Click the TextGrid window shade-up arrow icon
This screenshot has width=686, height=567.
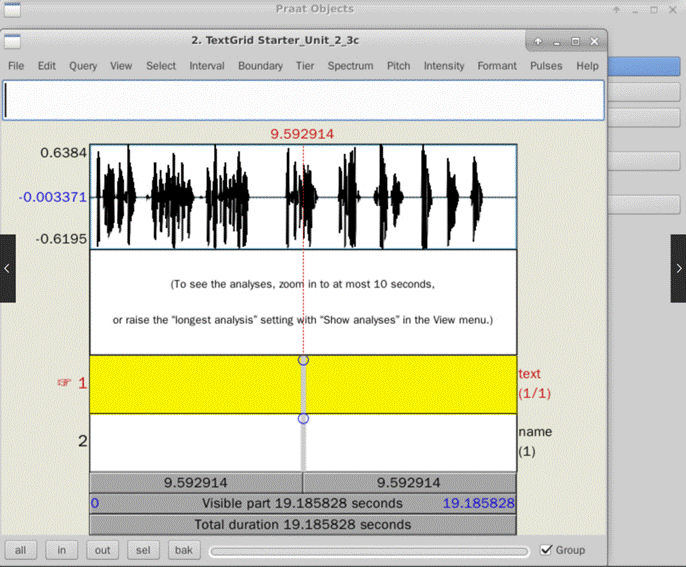538,42
